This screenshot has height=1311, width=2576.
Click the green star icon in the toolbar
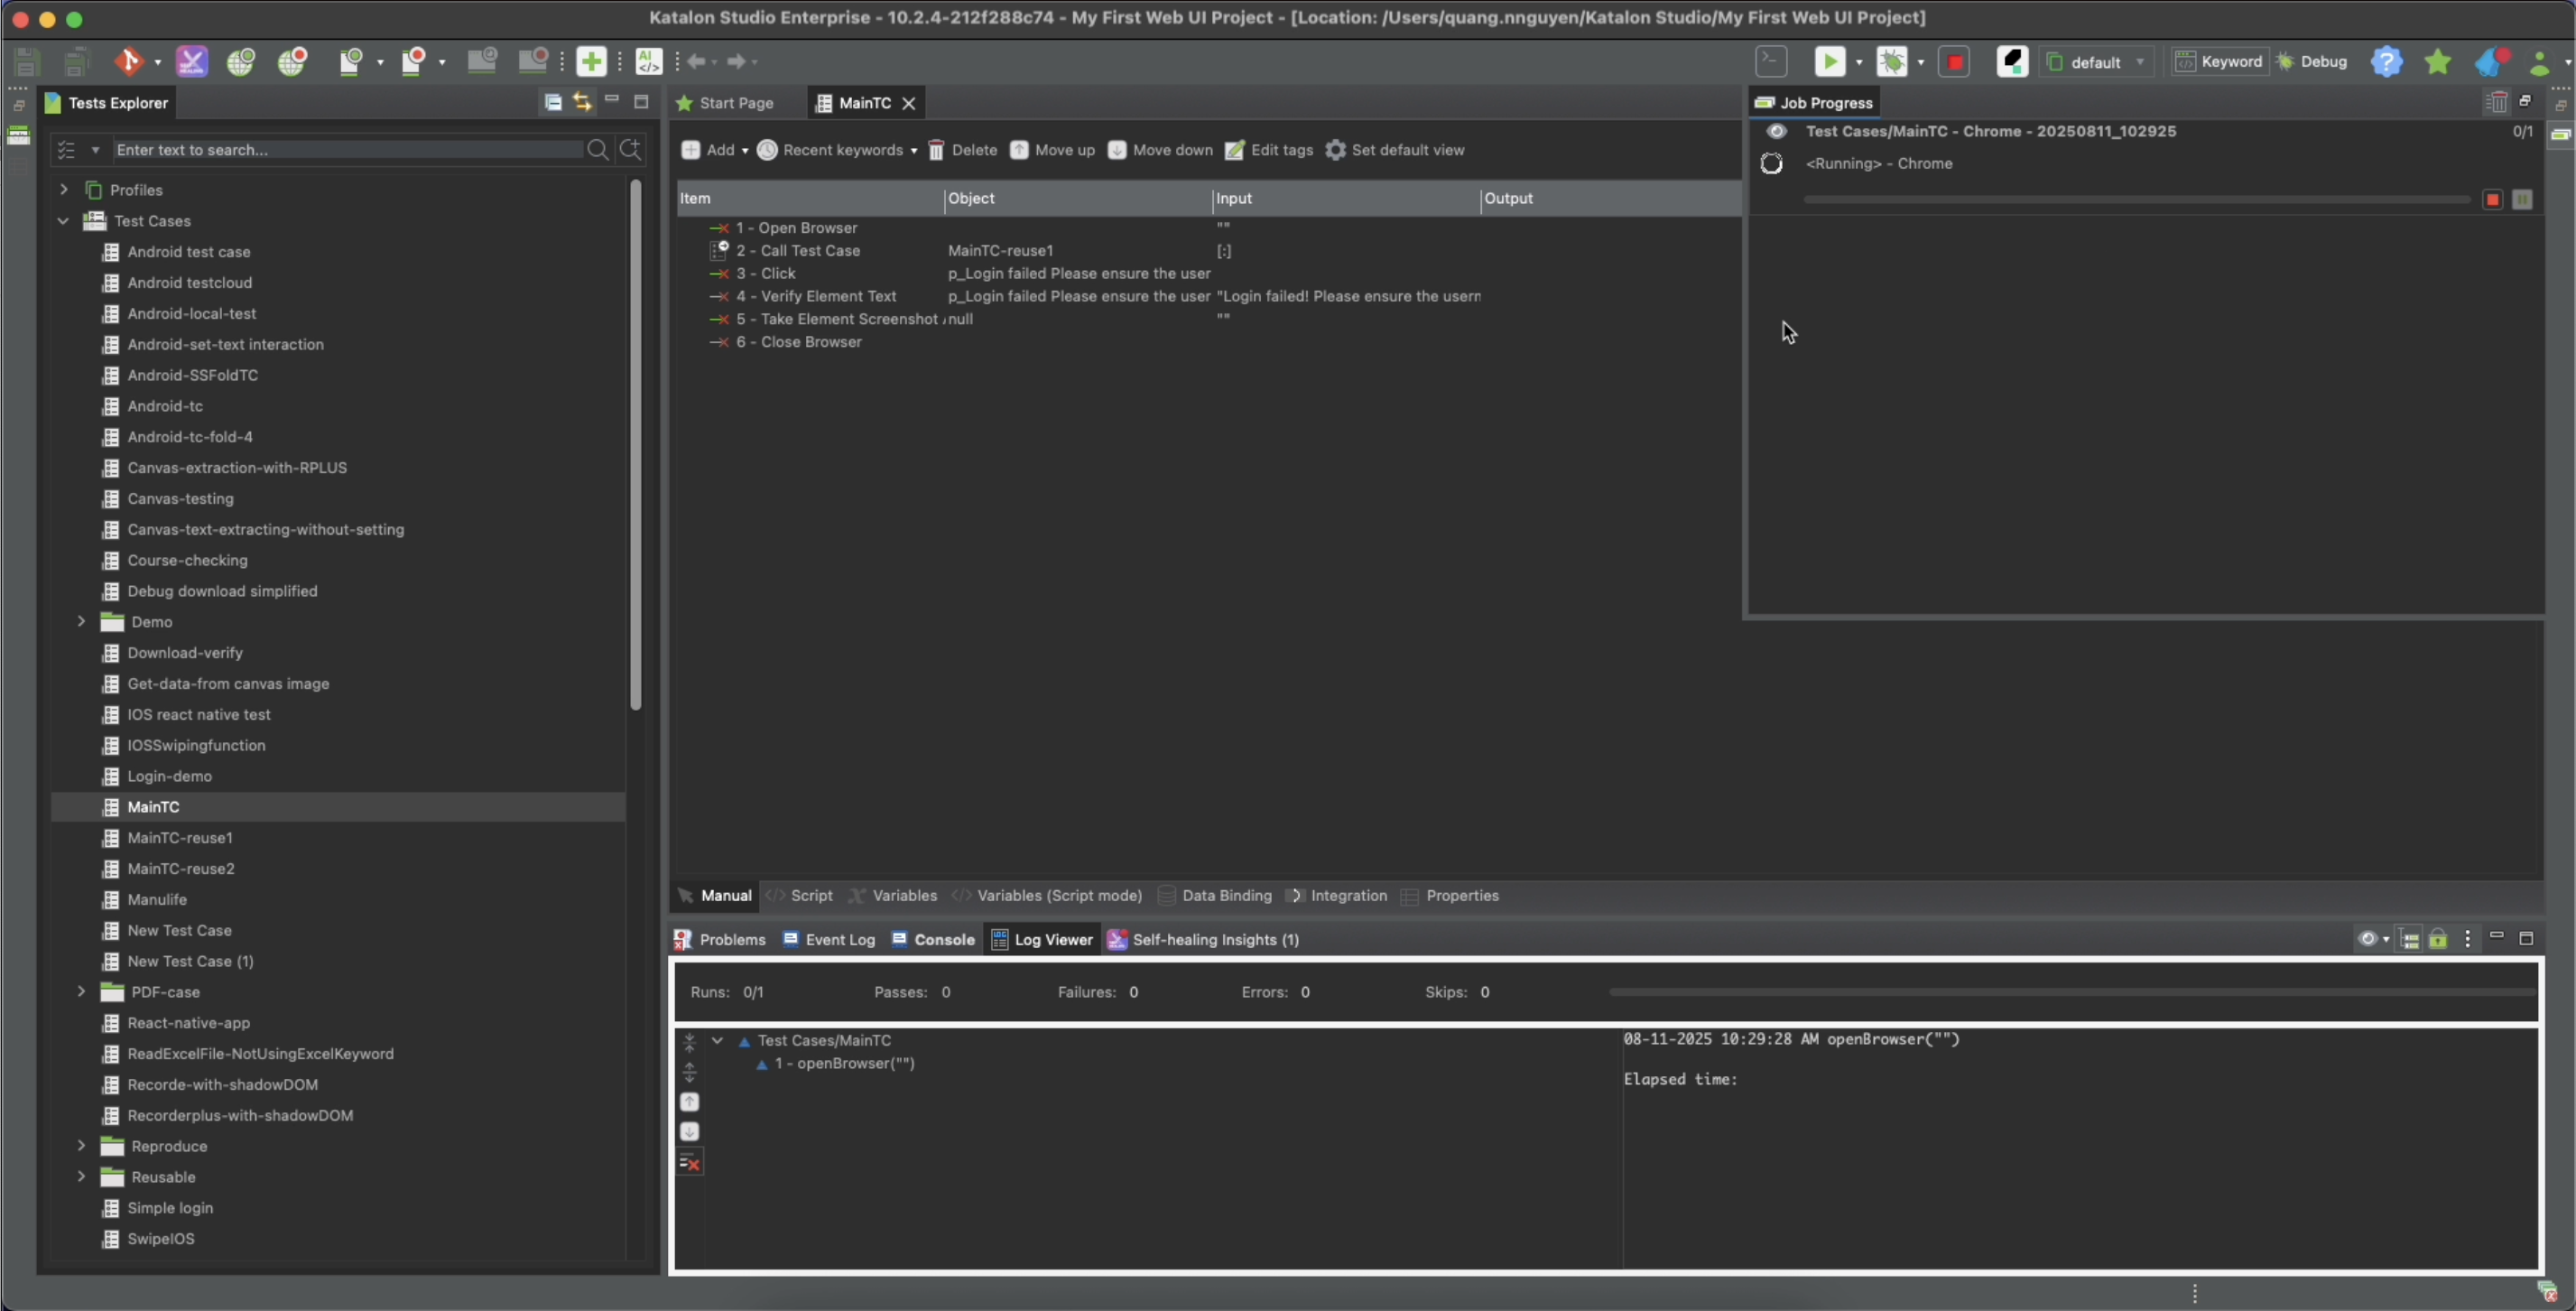(2438, 62)
